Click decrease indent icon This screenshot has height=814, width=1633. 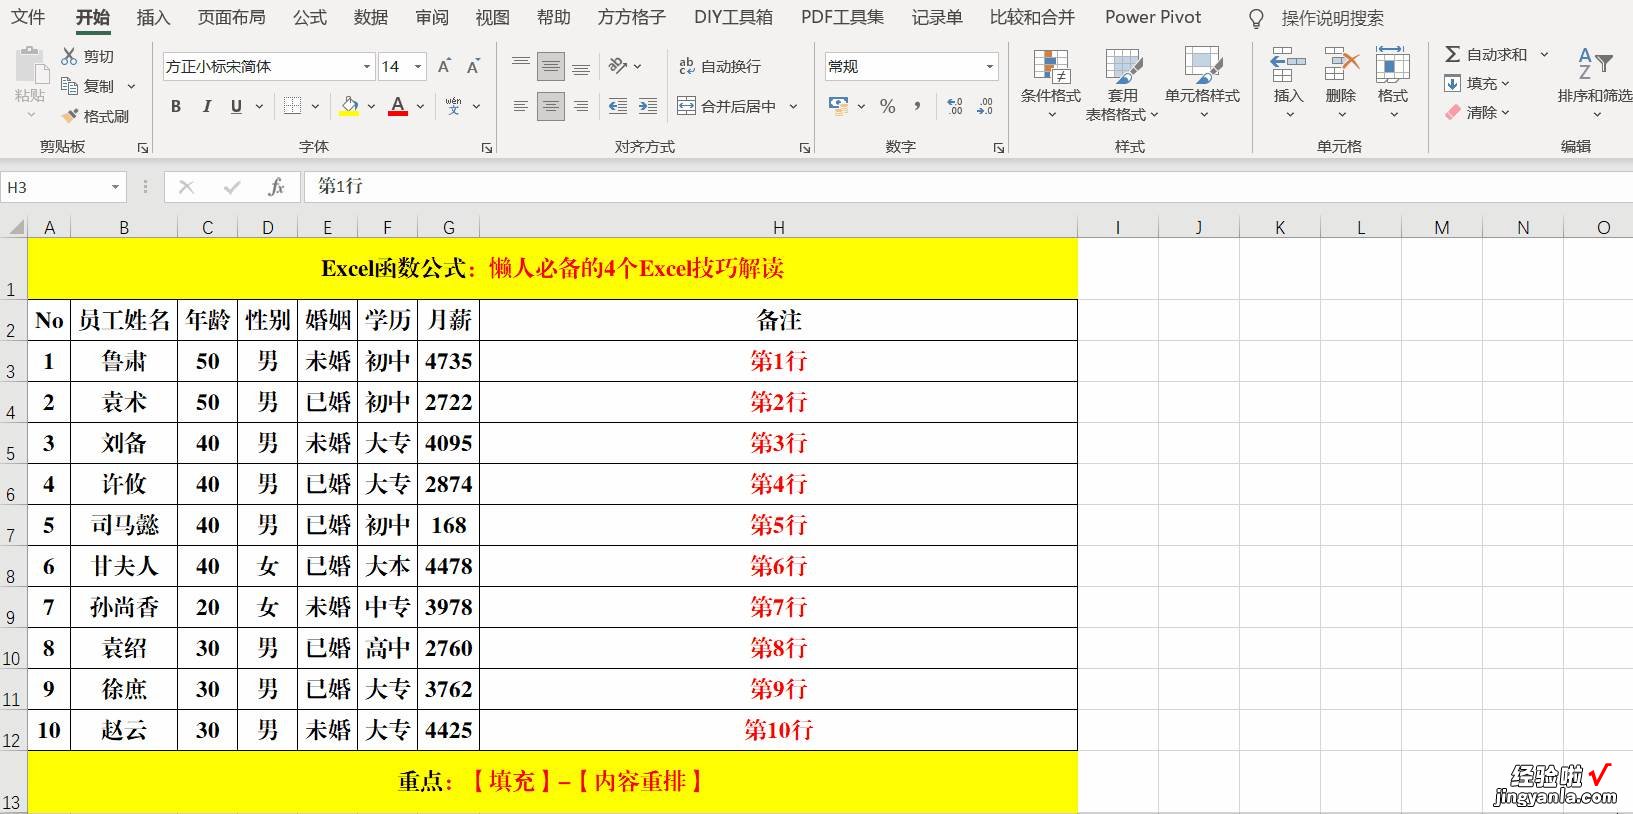[x=618, y=106]
